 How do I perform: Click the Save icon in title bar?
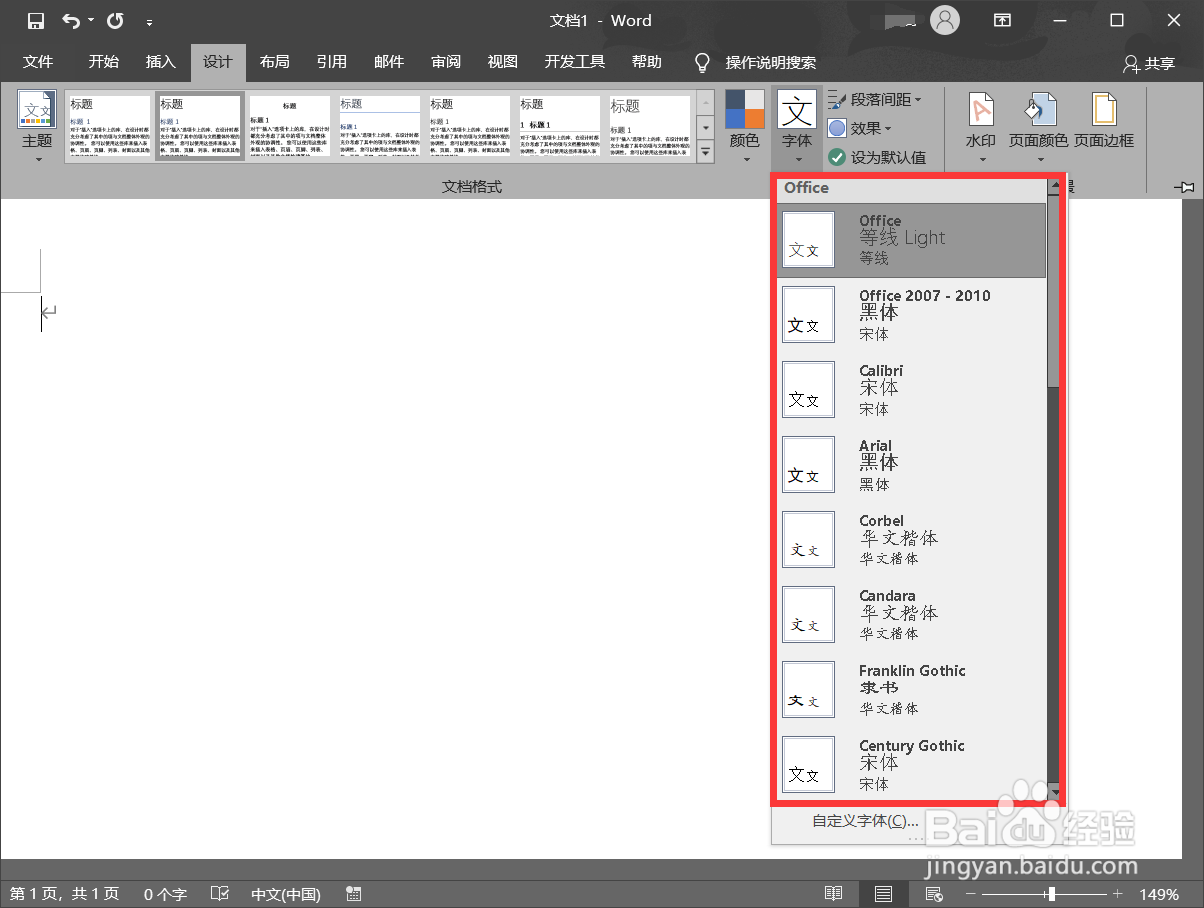pyautogui.click(x=36, y=20)
